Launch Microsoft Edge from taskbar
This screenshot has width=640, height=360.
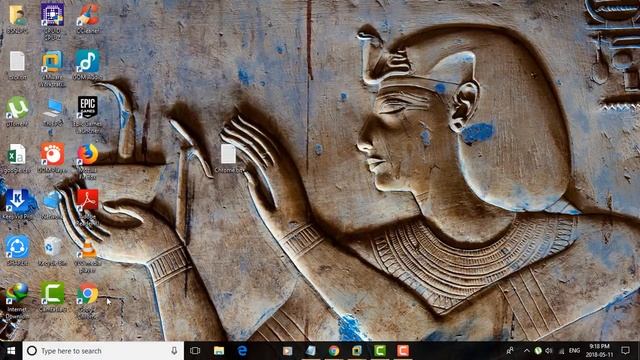click(242, 351)
